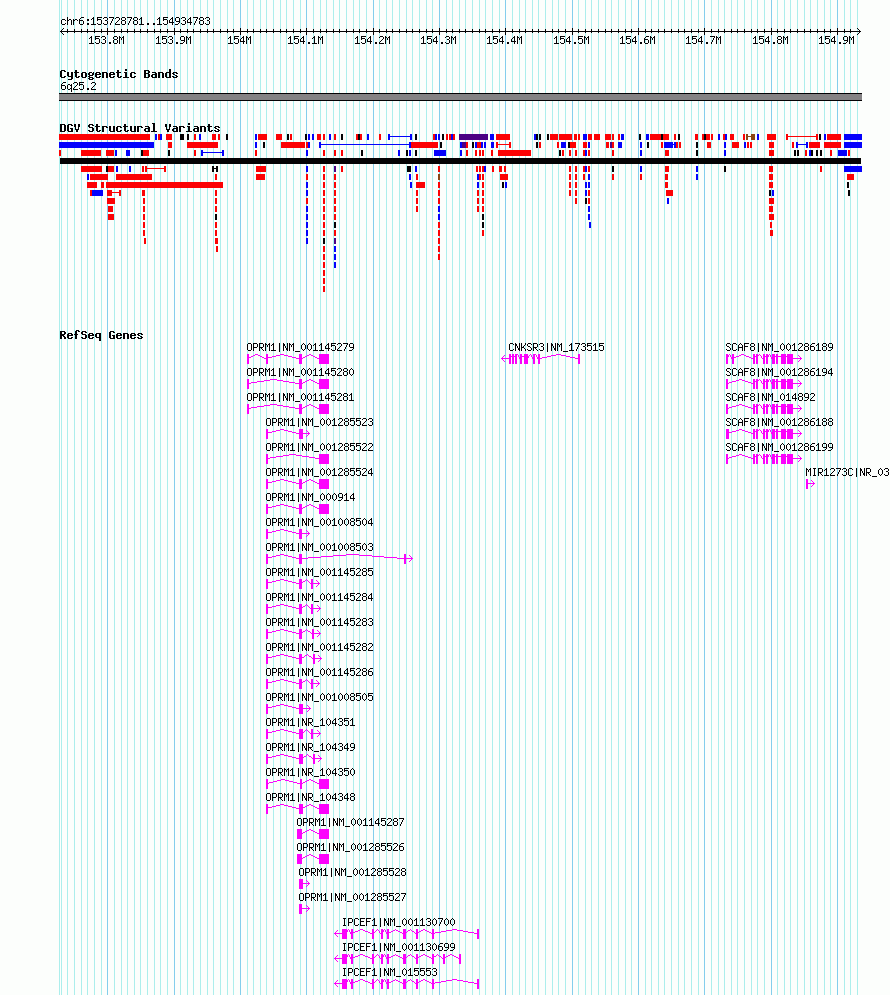
Task: Click the 154M ruler position
Action: click(x=239, y=41)
